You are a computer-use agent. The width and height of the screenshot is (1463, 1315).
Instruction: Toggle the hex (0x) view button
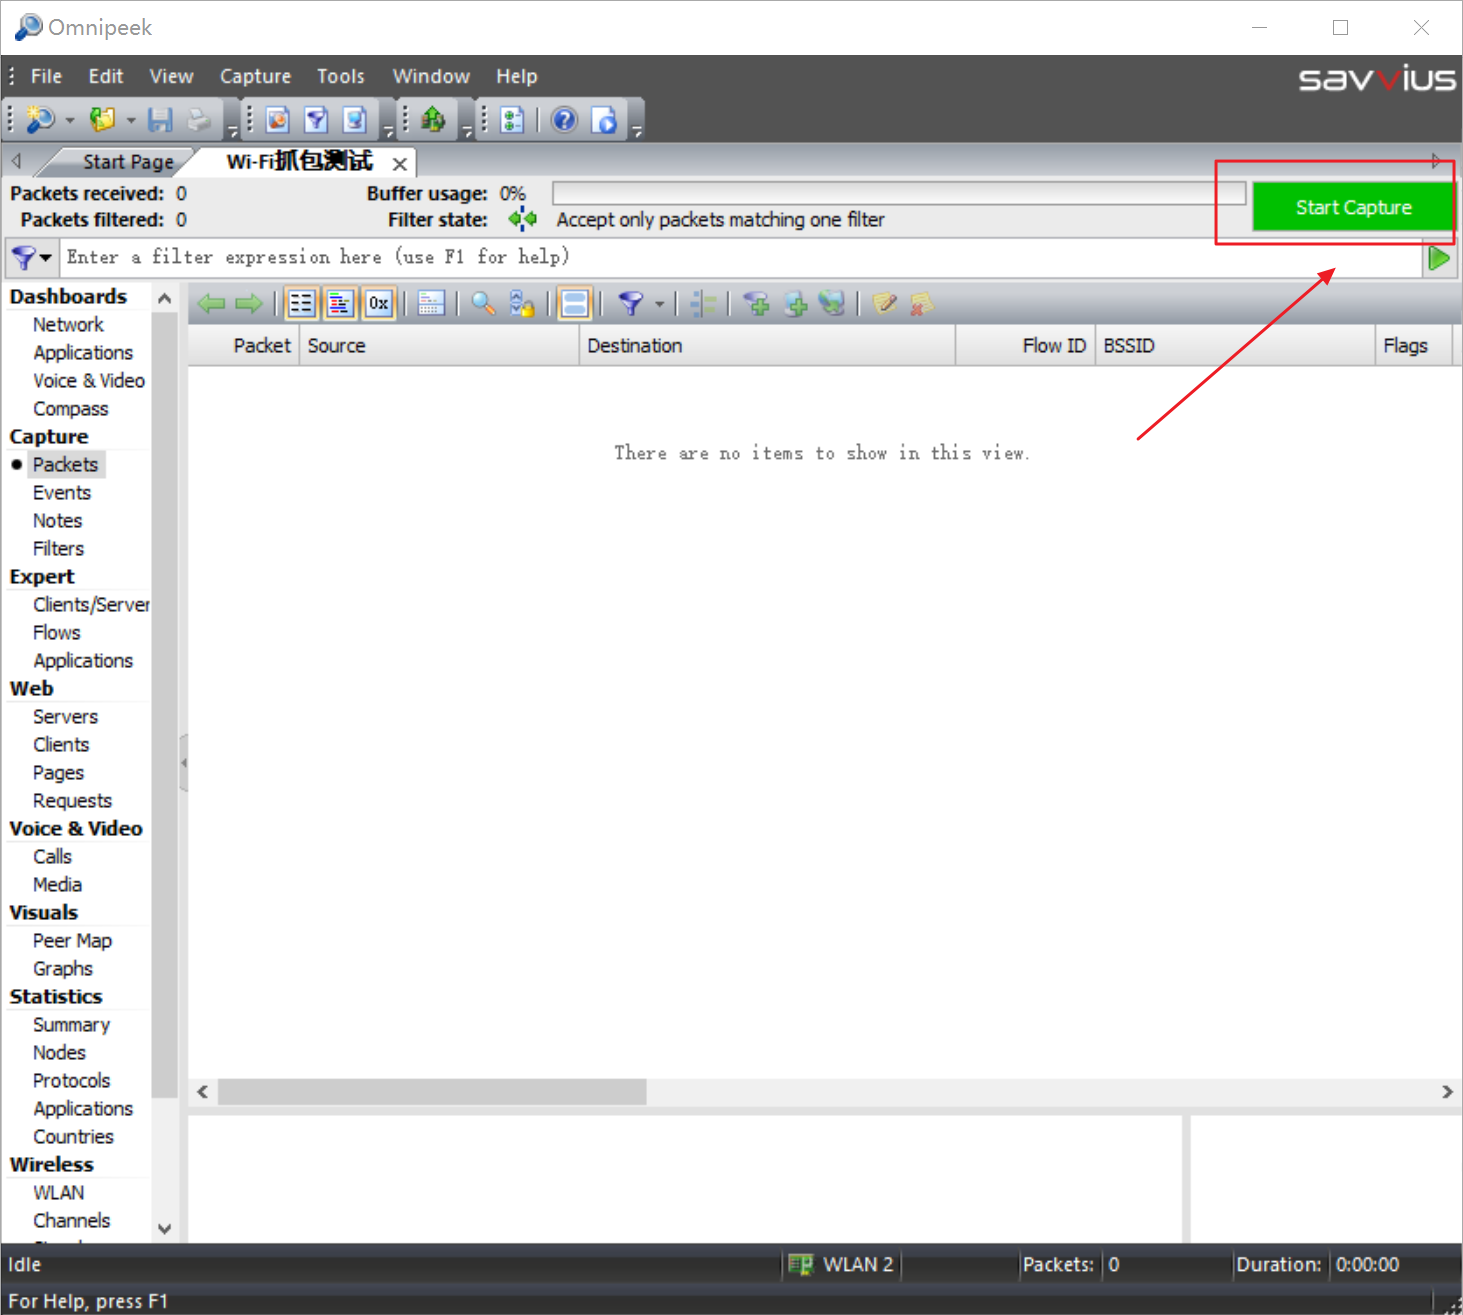[x=379, y=304]
